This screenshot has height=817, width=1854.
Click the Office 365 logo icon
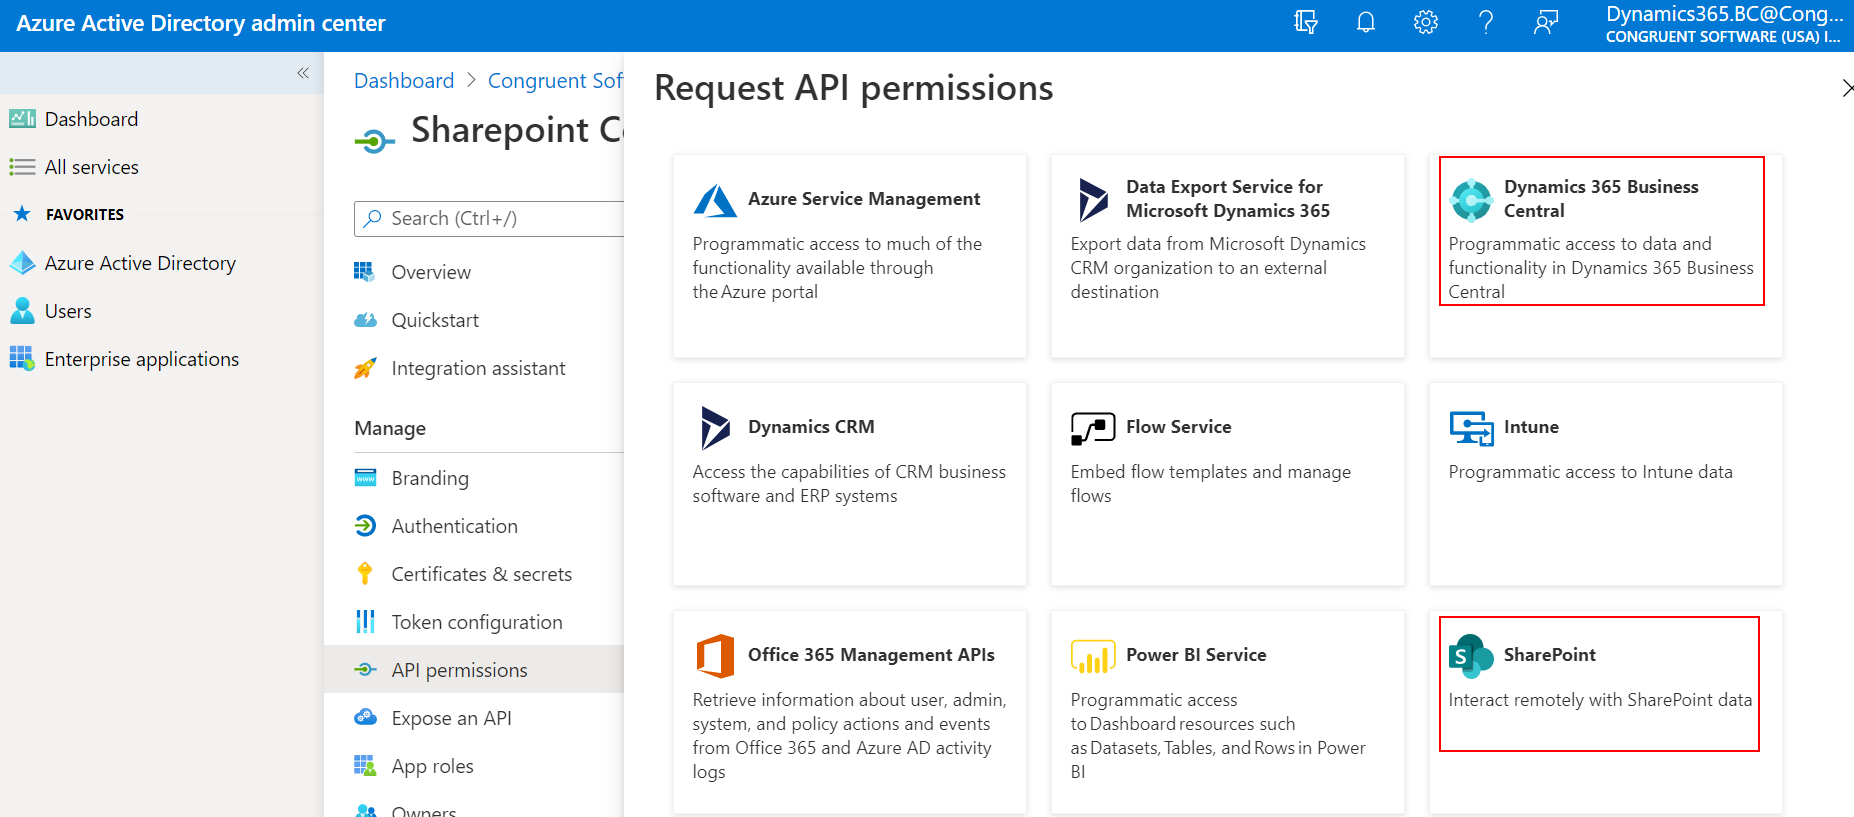point(715,656)
